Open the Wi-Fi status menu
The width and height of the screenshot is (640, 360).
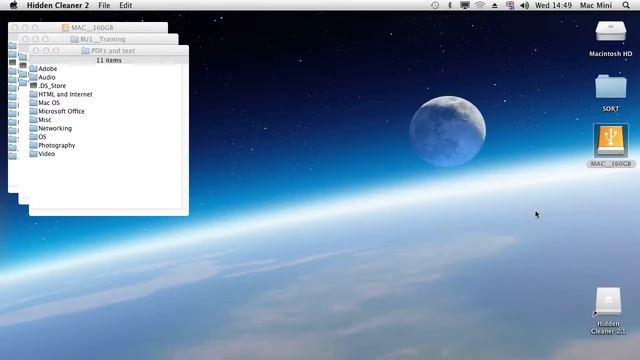(480, 5)
